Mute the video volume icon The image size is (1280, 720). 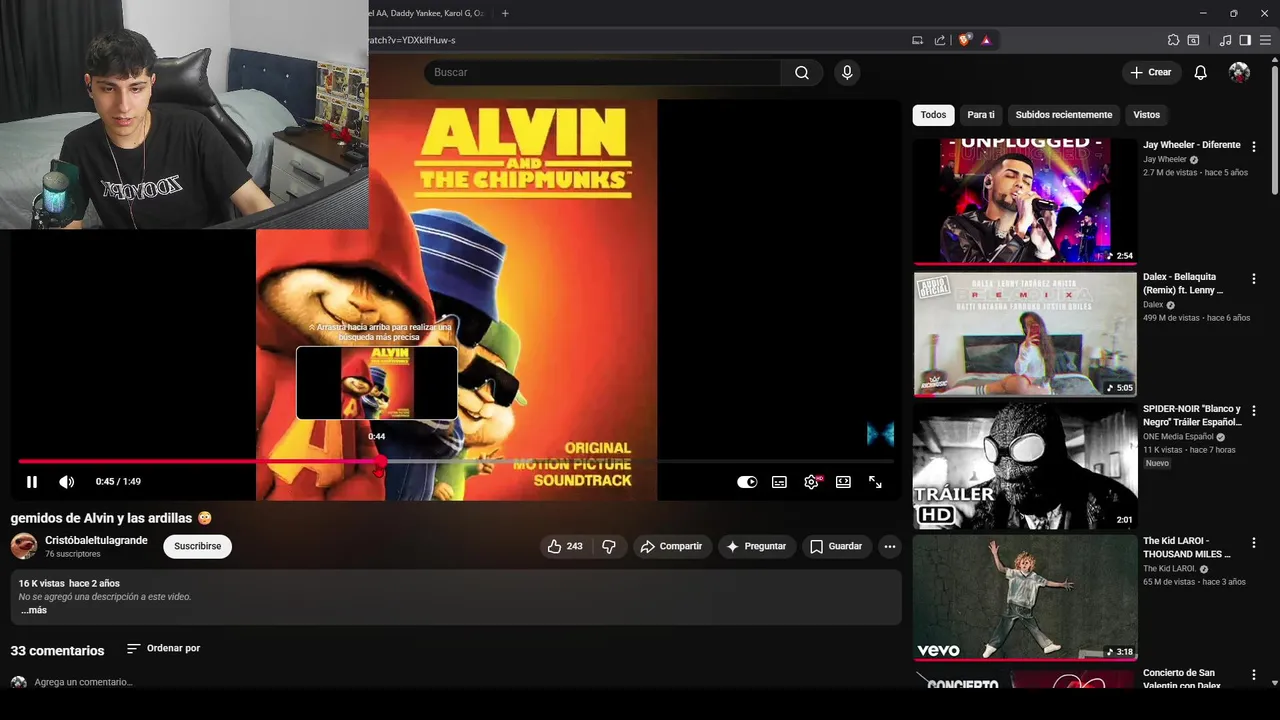click(66, 482)
